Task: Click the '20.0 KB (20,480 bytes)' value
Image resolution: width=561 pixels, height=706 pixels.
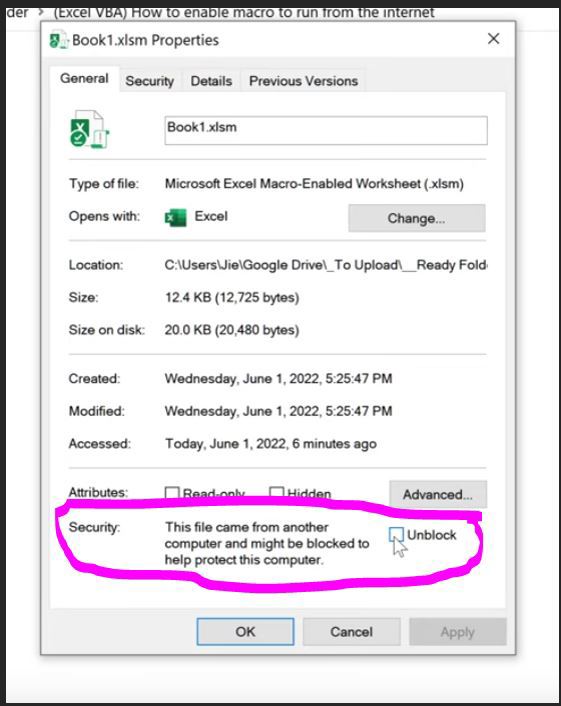Action: (x=232, y=330)
